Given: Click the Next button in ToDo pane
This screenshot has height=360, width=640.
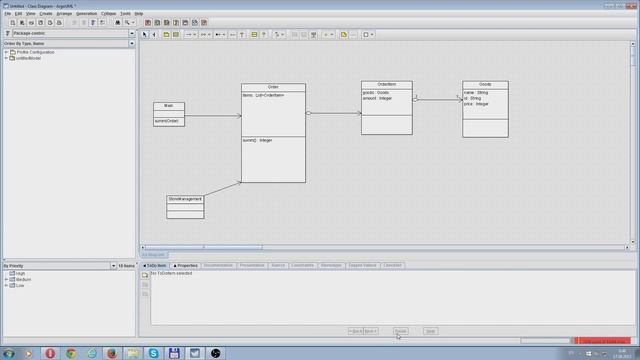Looking at the screenshot, I should pyautogui.click(x=370, y=331).
